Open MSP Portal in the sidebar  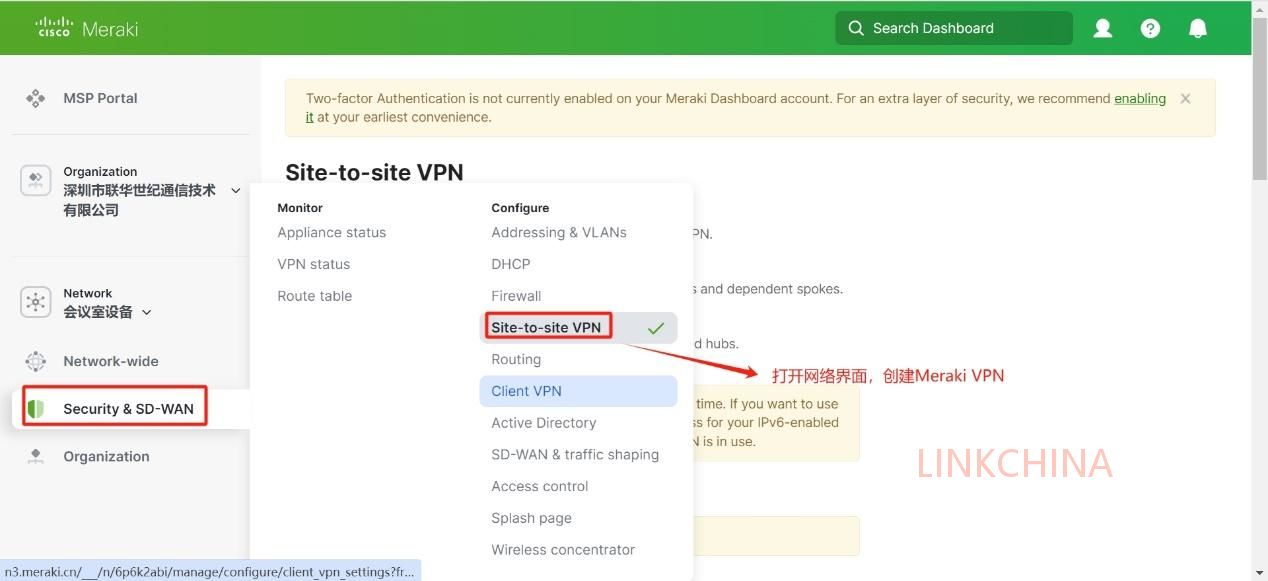pos(100,98)
